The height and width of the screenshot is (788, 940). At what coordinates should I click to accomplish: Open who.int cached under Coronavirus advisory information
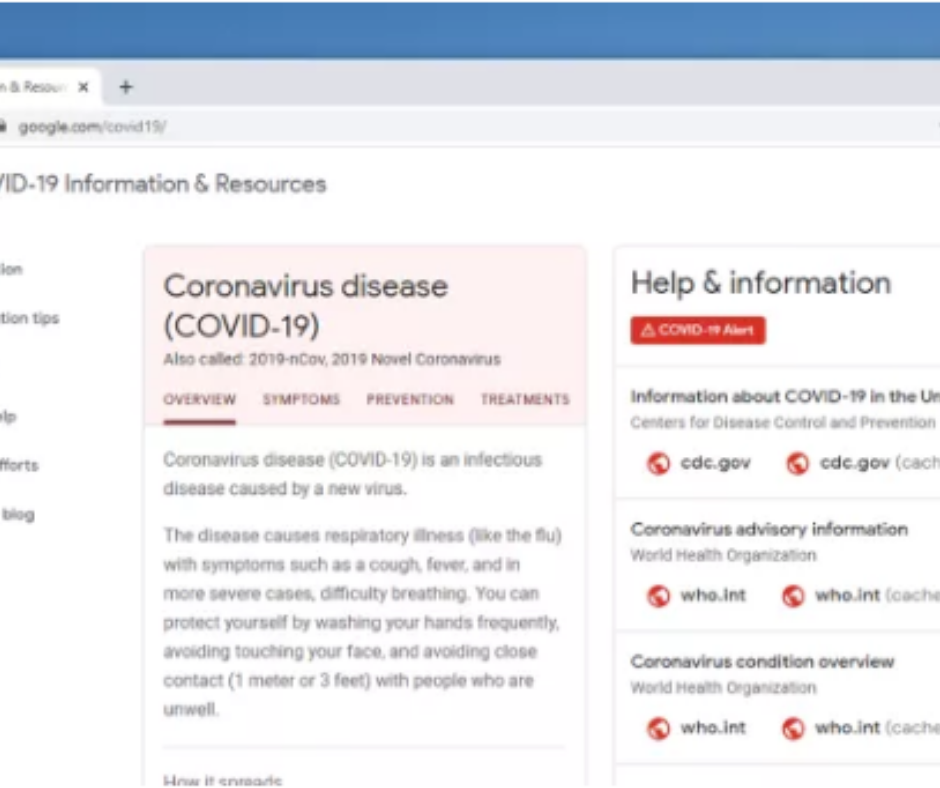point(877,595)
